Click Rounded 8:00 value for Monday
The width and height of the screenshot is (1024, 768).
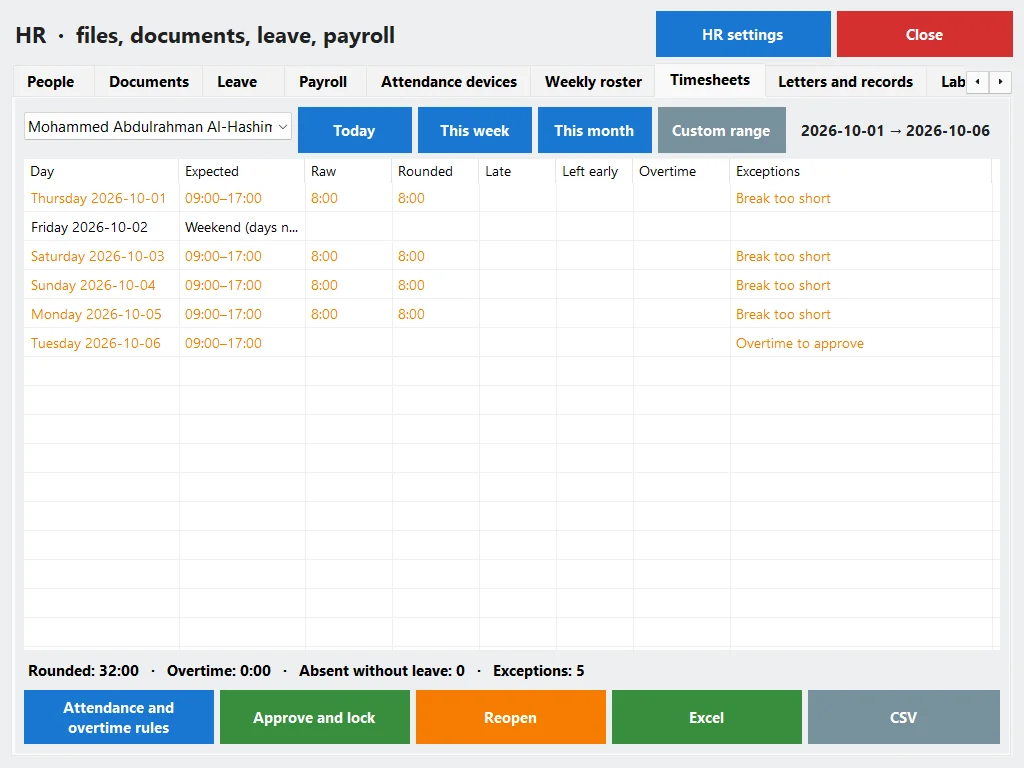[411, 315]
